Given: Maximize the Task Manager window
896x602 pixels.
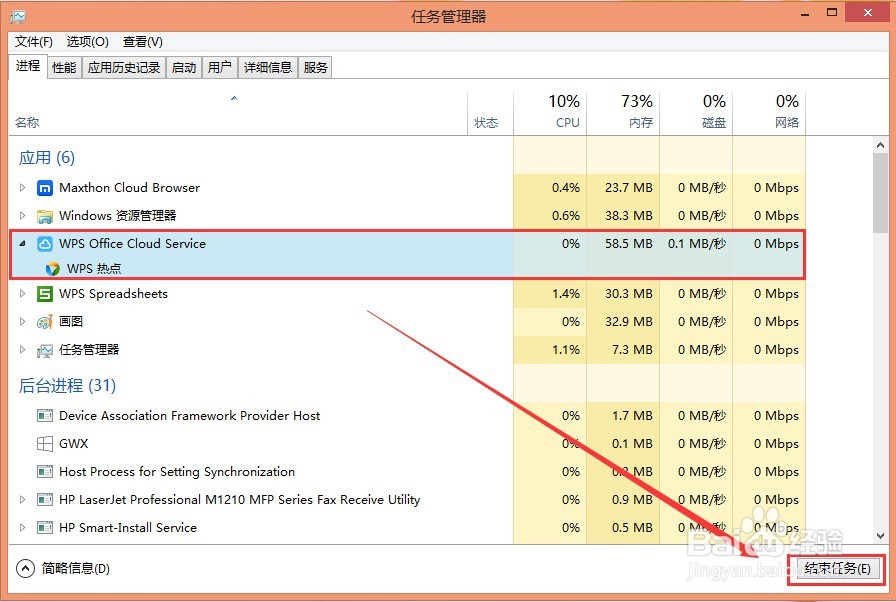Looking at the screenshot, I should (832, 13).
